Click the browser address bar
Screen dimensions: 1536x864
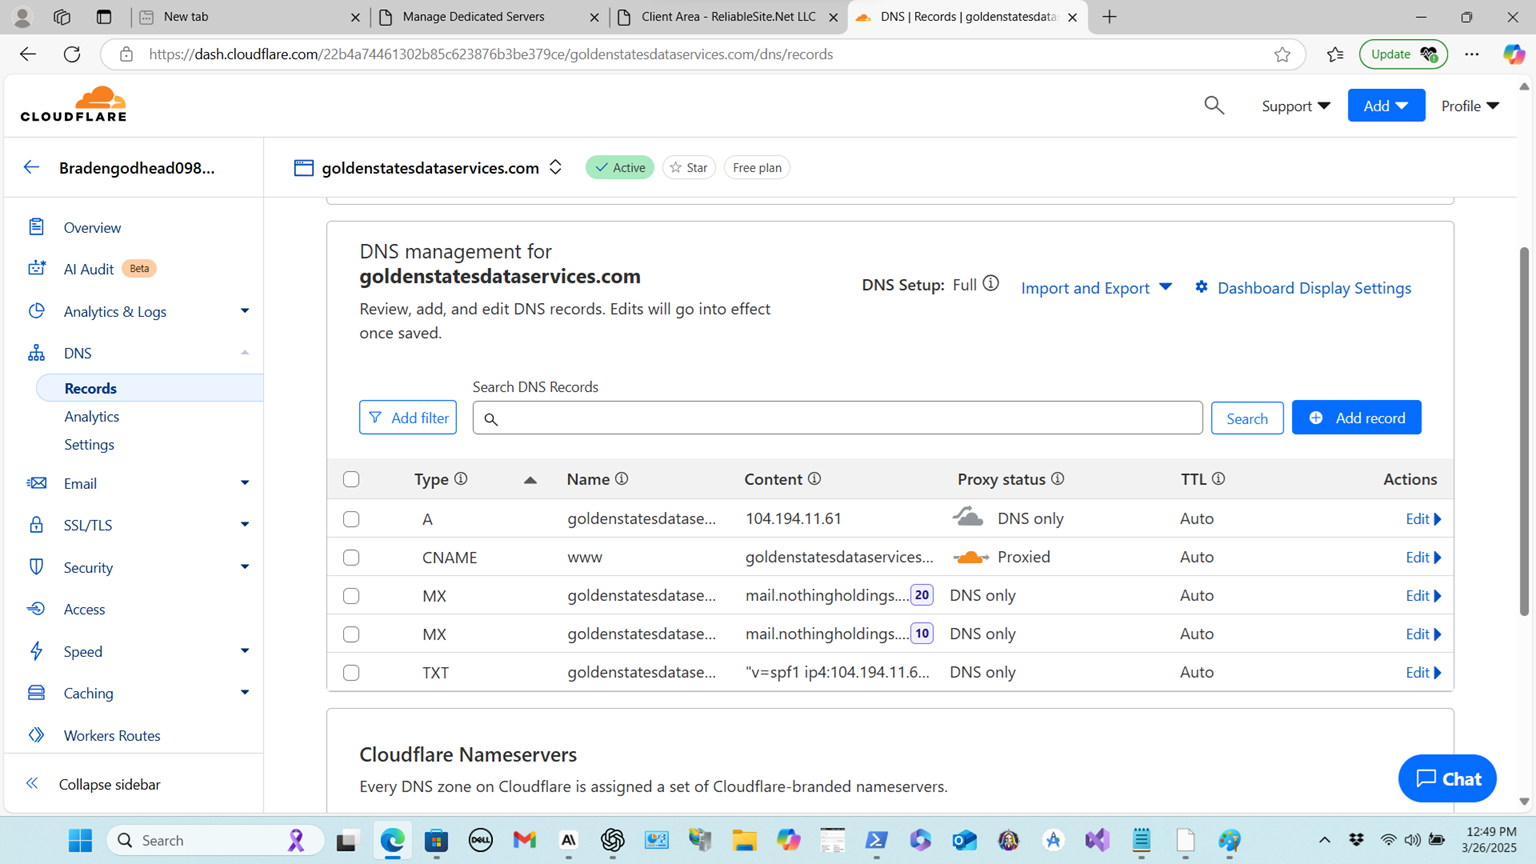tap(700, 54)
